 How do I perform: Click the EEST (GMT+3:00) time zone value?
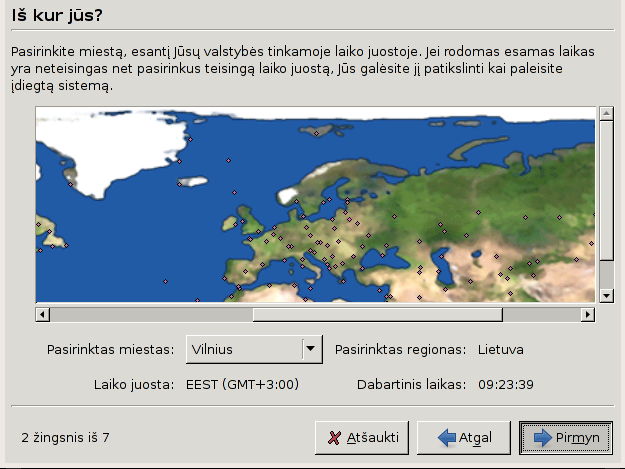coord(242,384)
